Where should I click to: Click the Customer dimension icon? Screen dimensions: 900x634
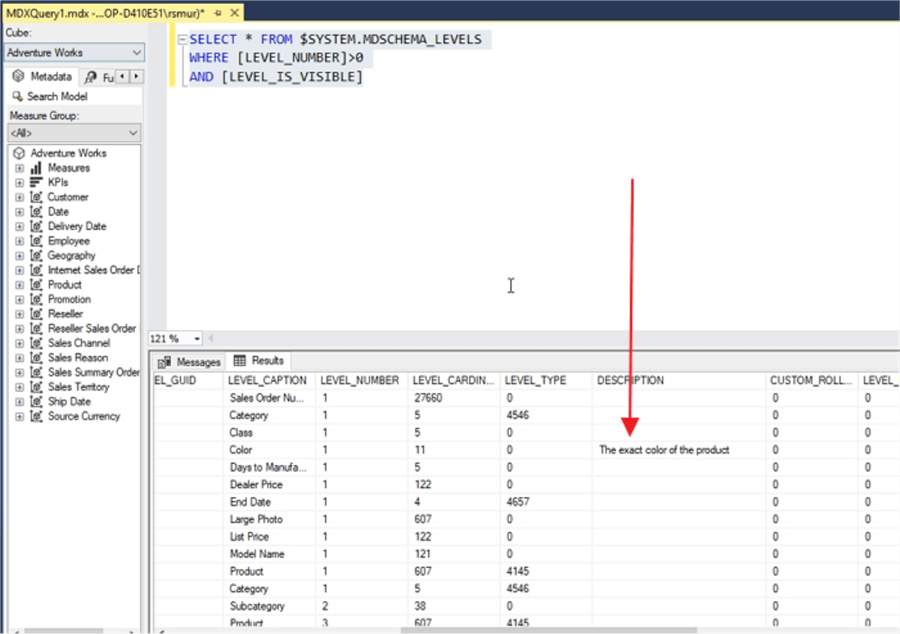point(36,197)
